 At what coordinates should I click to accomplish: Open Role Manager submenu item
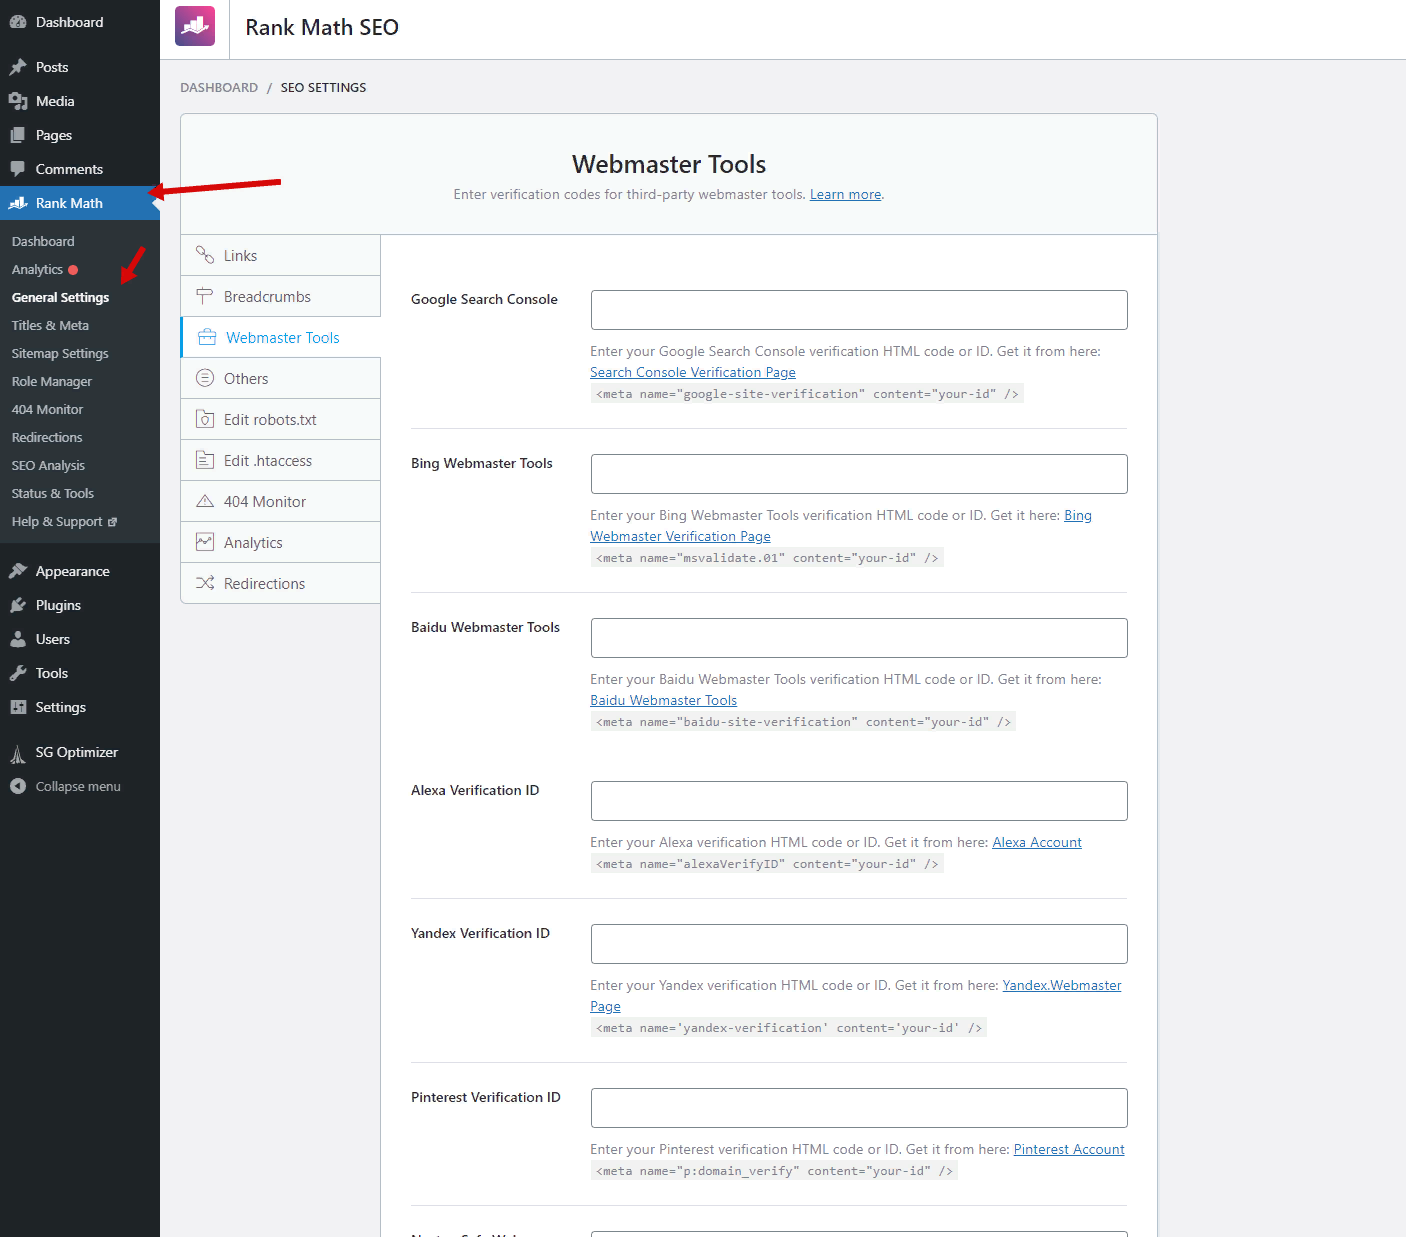[x=52, y=381]
